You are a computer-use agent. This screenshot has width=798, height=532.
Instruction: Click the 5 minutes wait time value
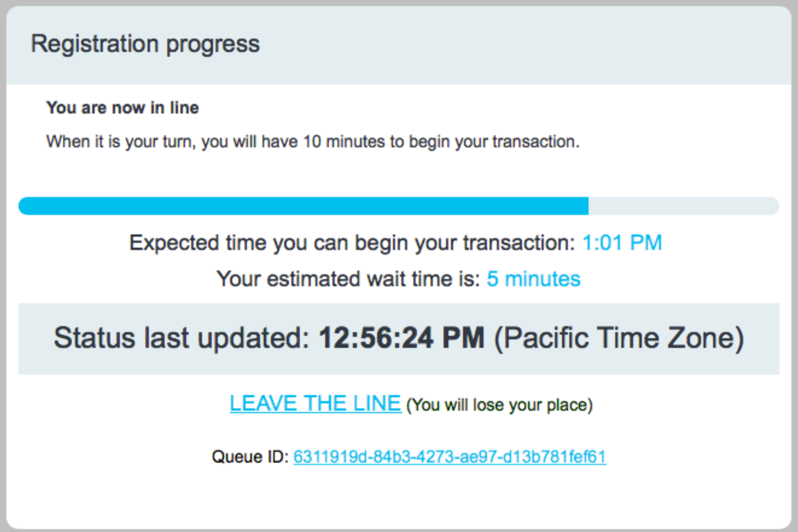click(x=533, y=279)
